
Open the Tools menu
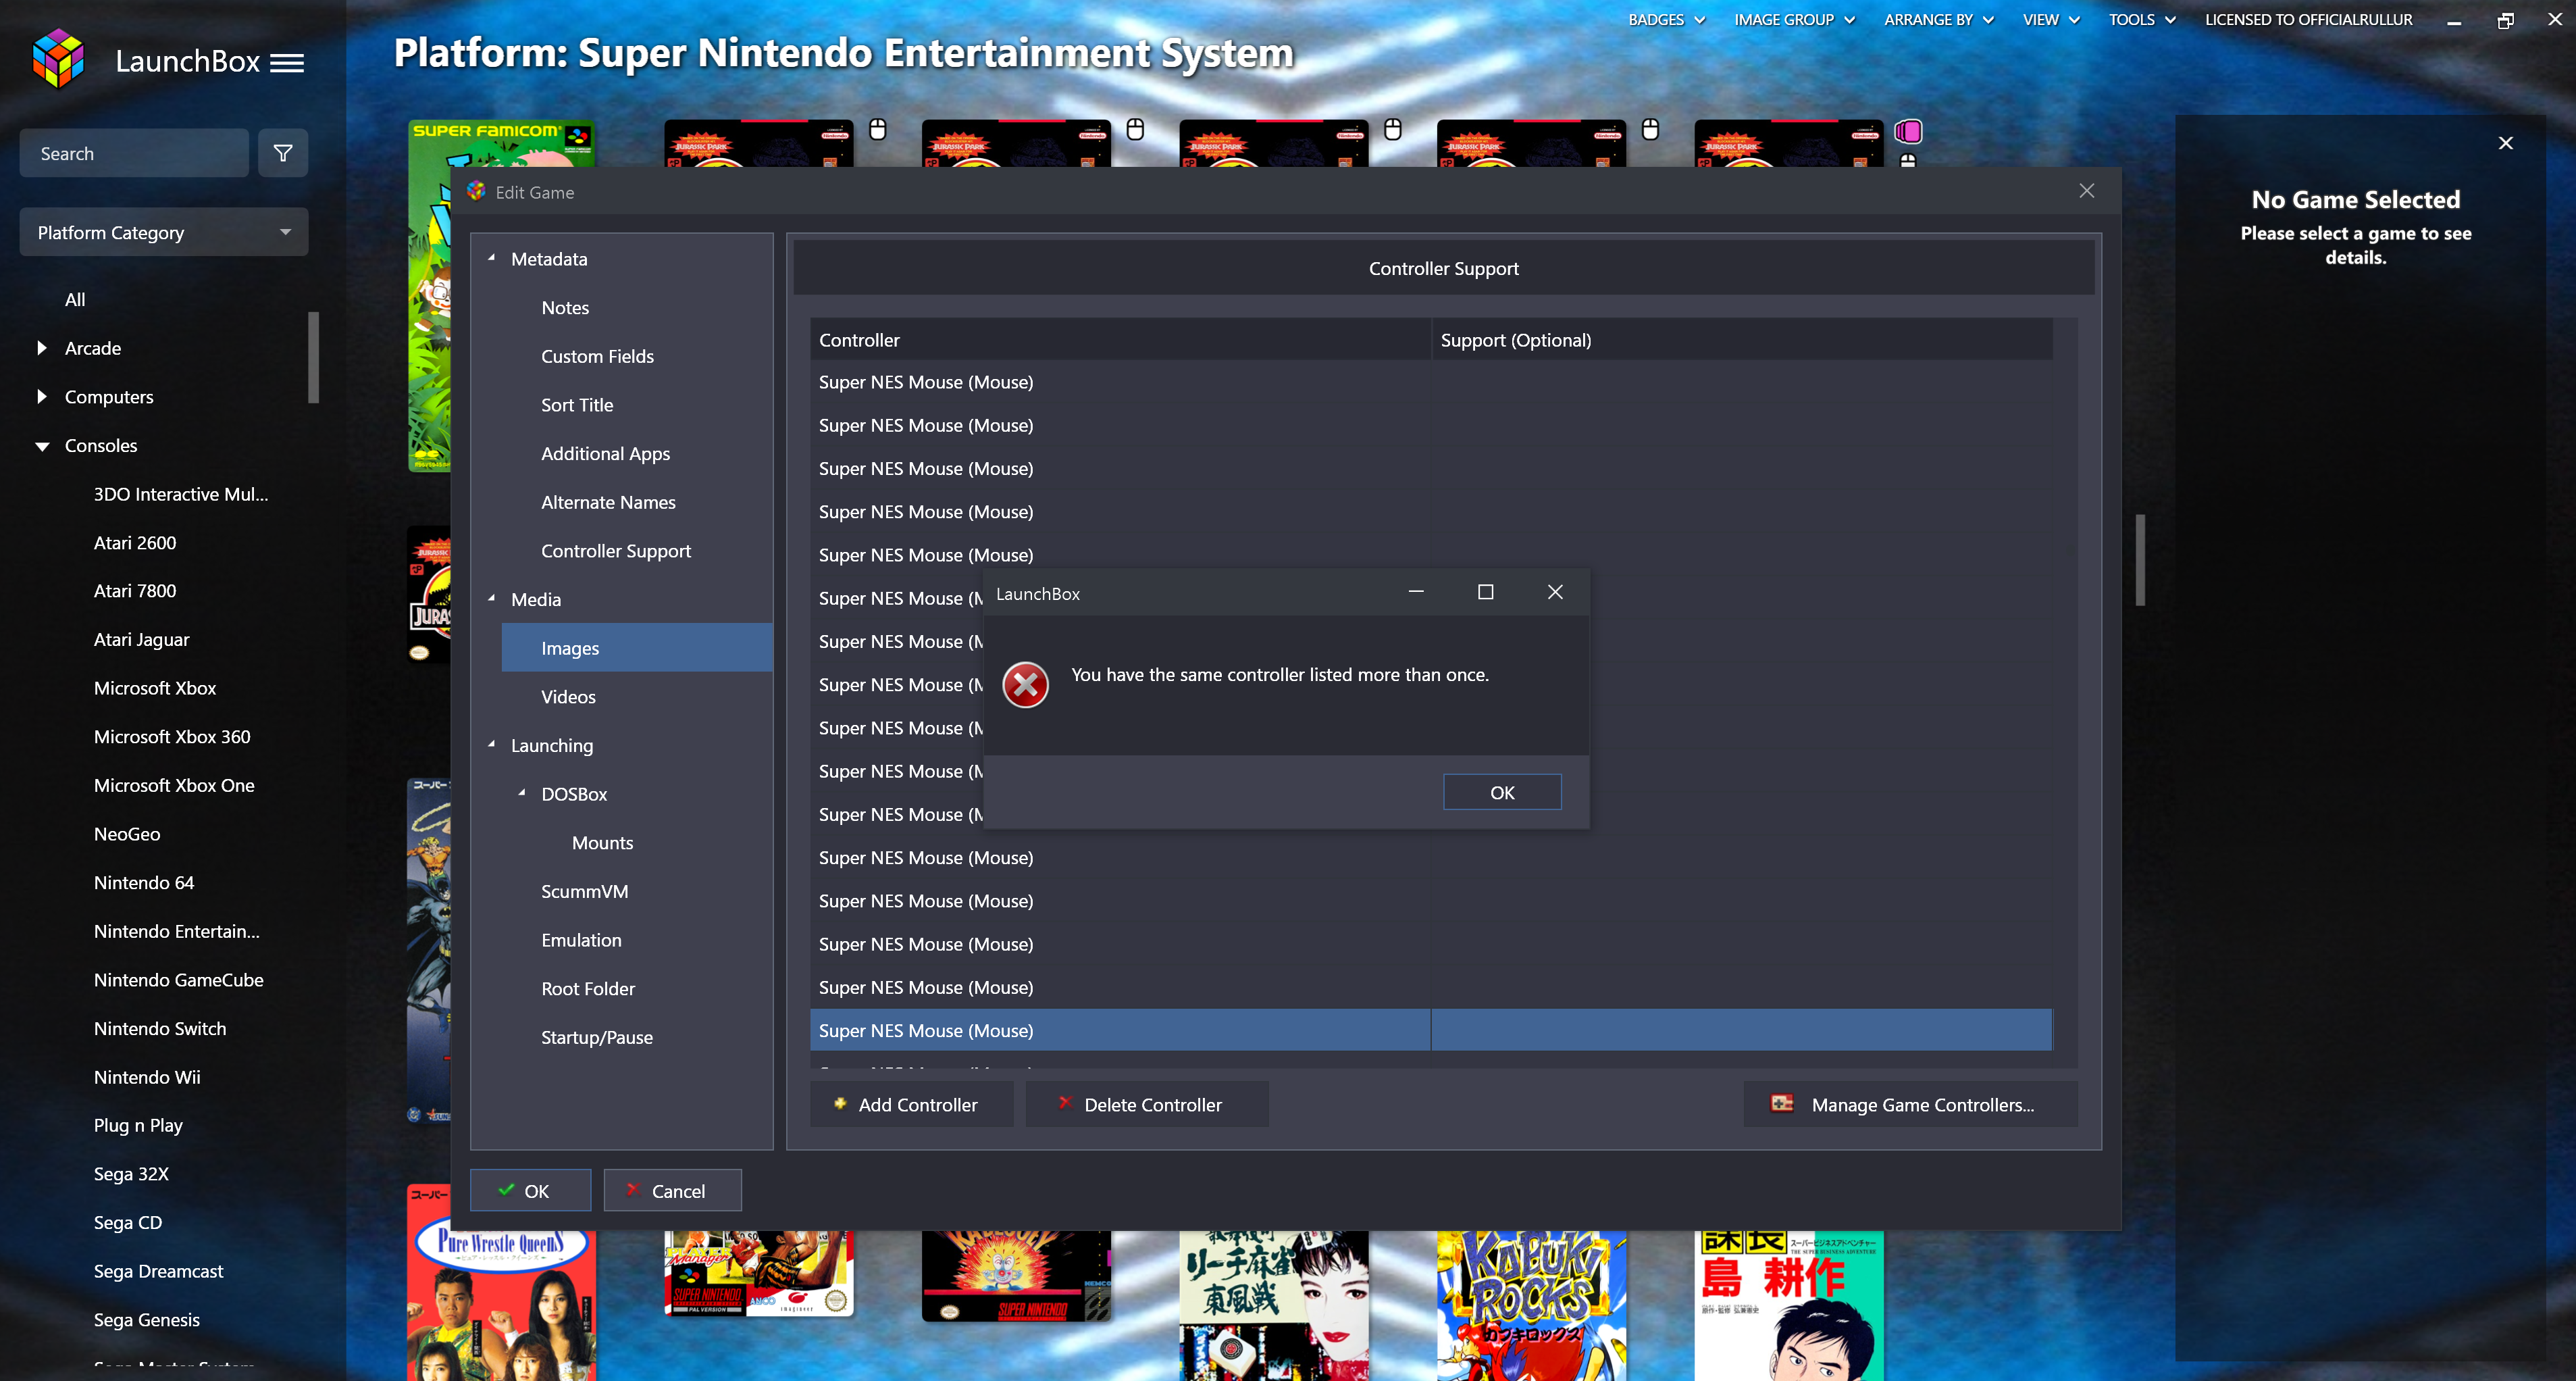[2142, 19]
